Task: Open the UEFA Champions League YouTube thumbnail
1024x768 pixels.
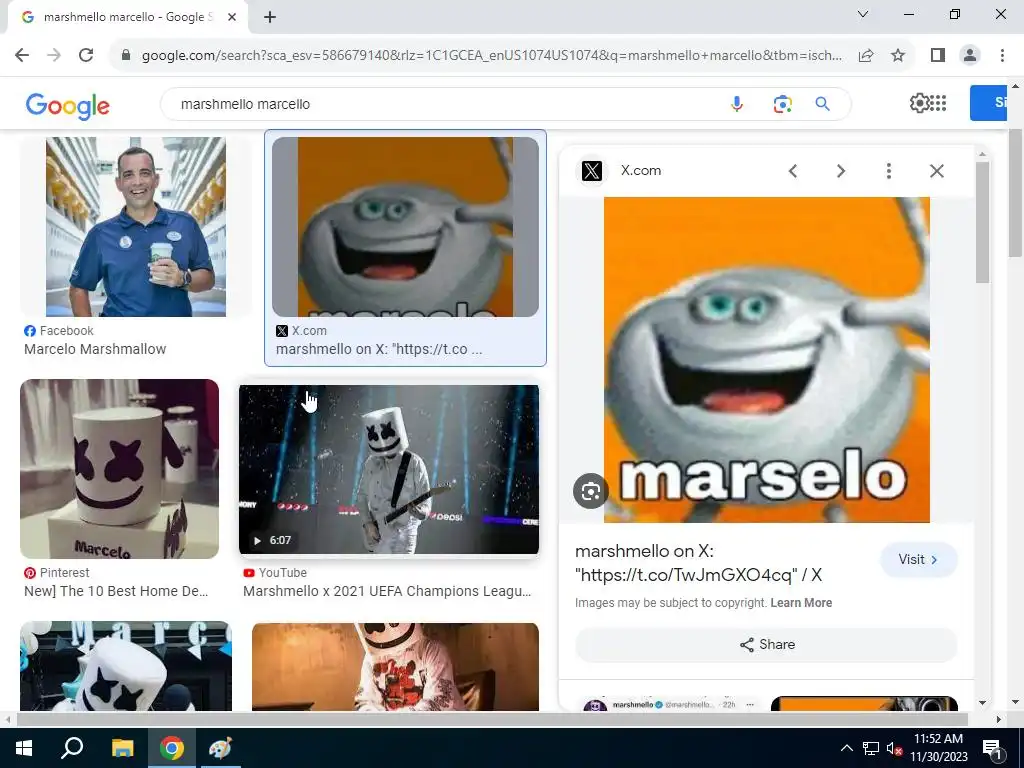Action: point(389,470)
